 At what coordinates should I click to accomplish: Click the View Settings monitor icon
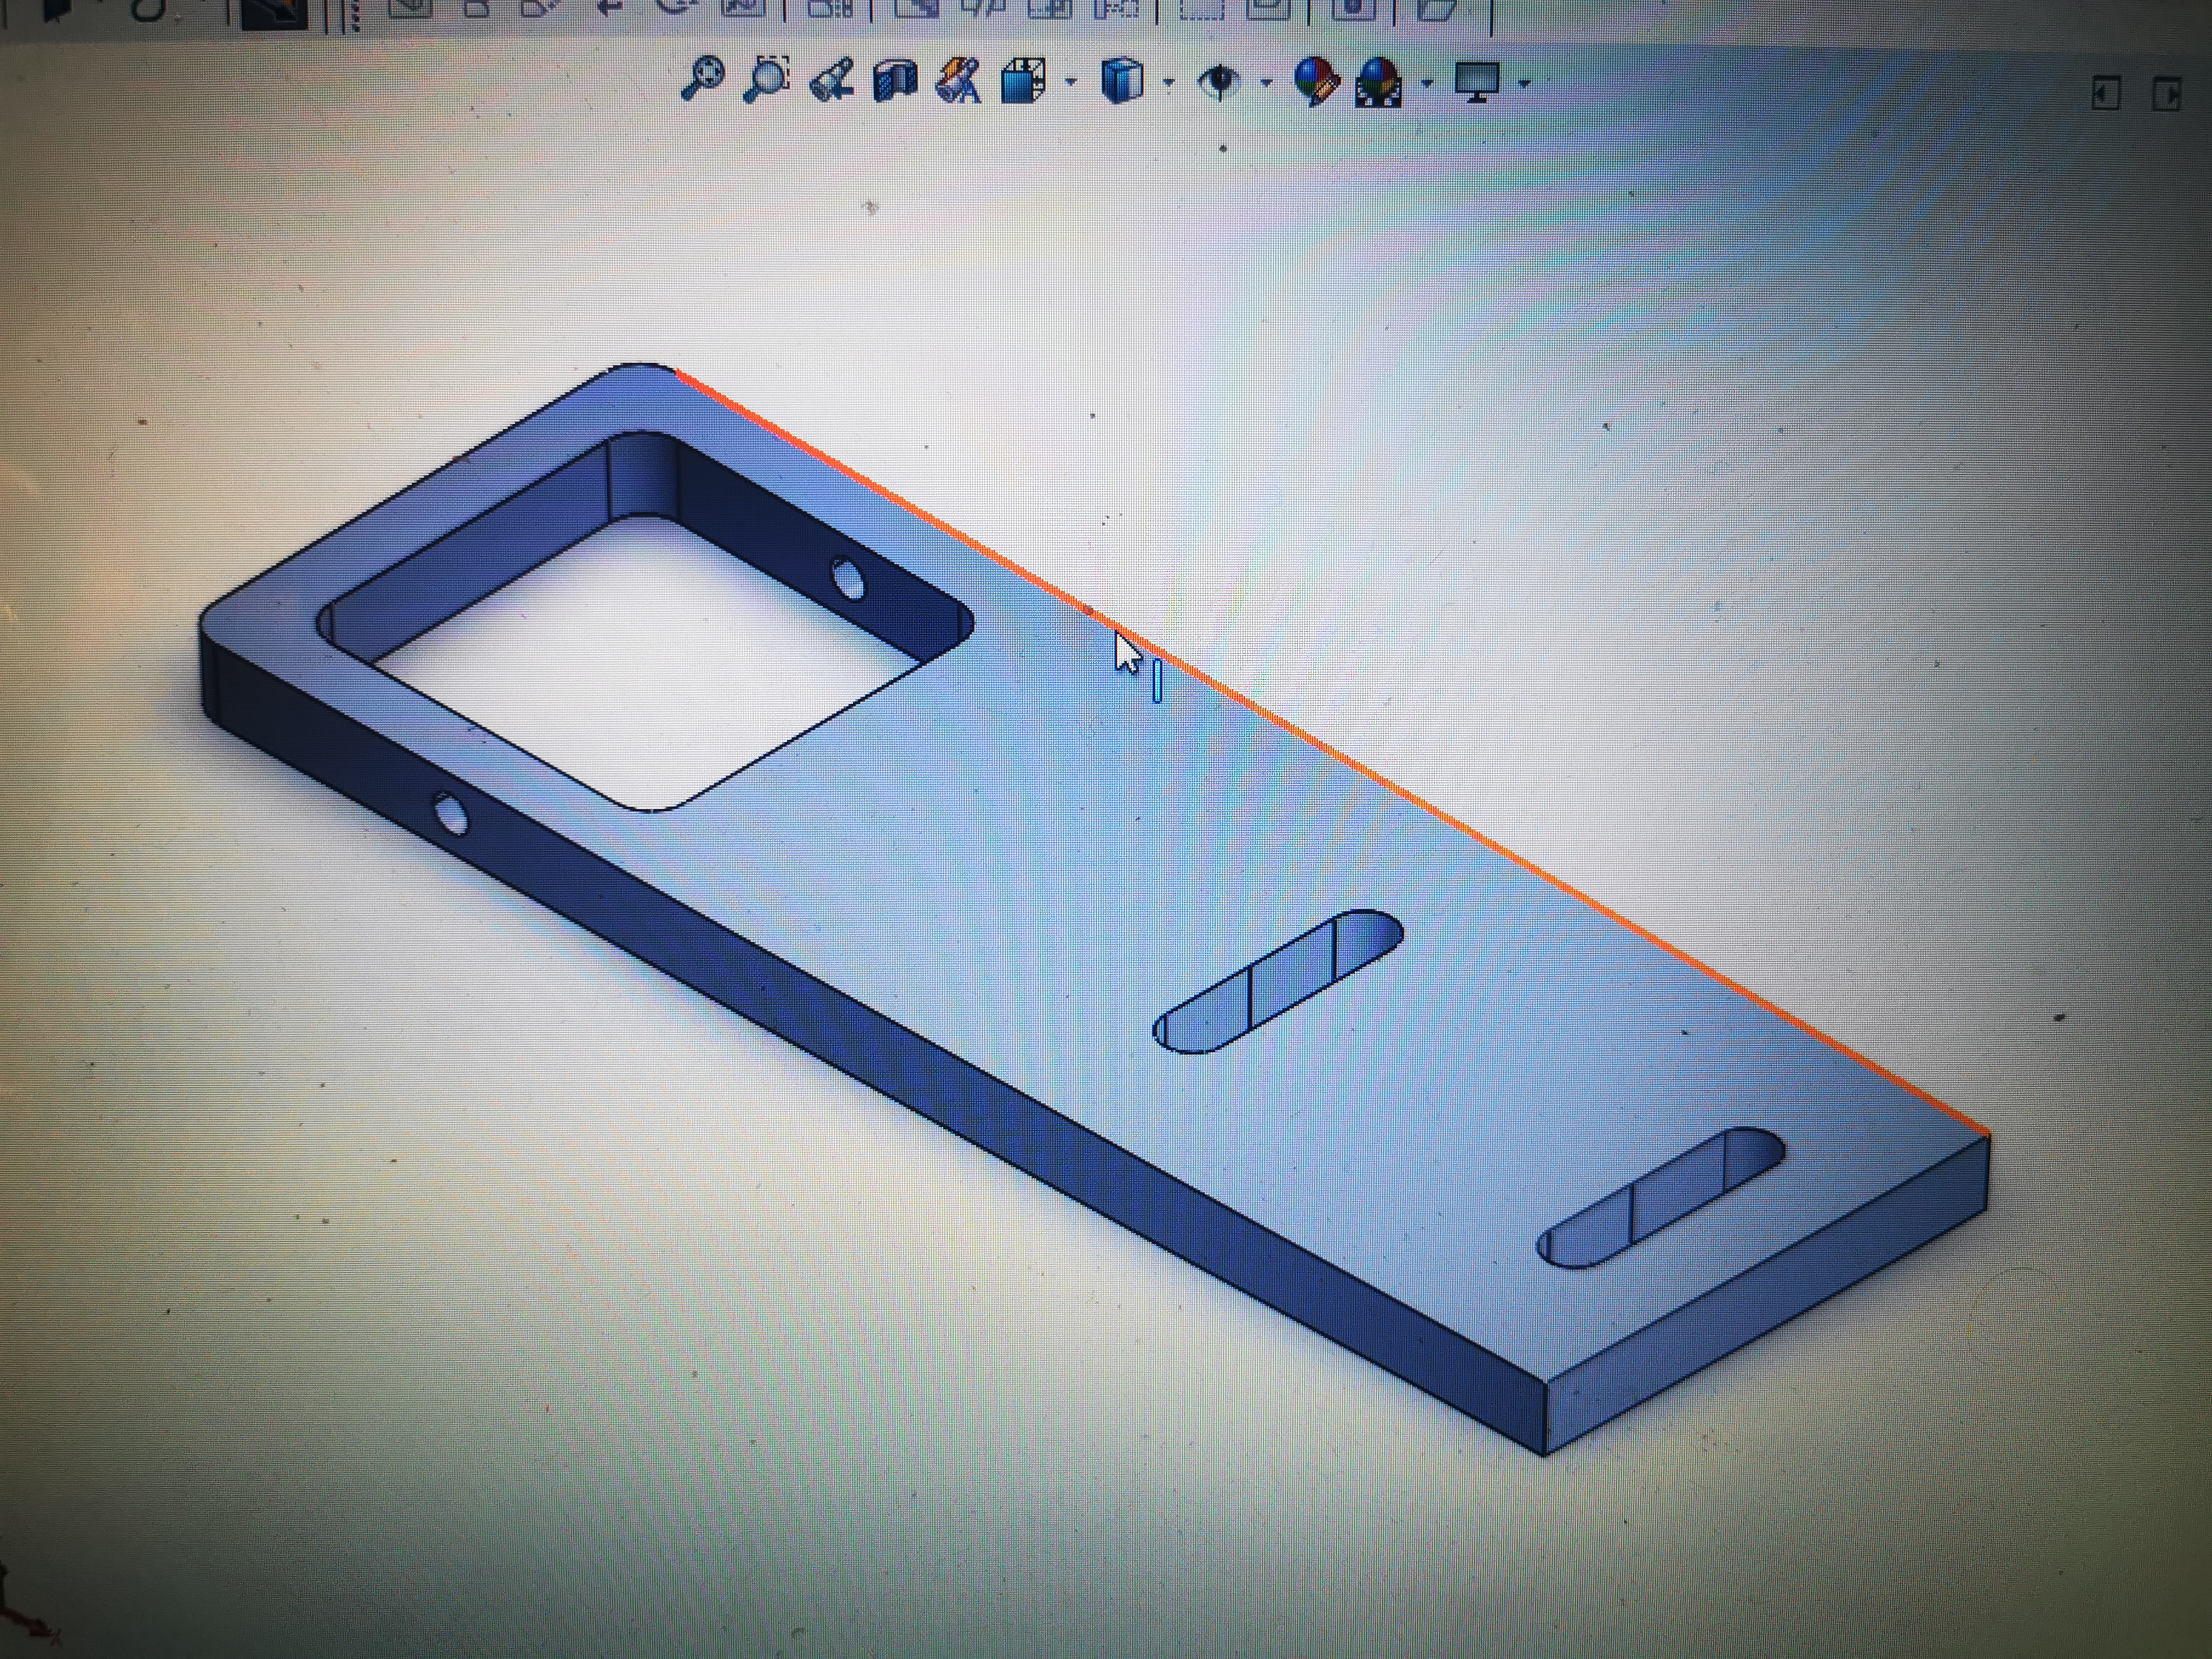(x=1477, y=82)
